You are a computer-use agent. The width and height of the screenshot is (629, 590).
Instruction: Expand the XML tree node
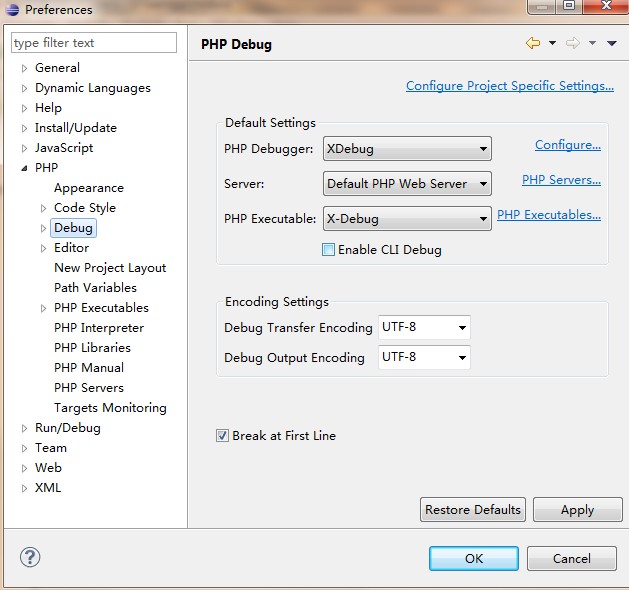point(24,488)
